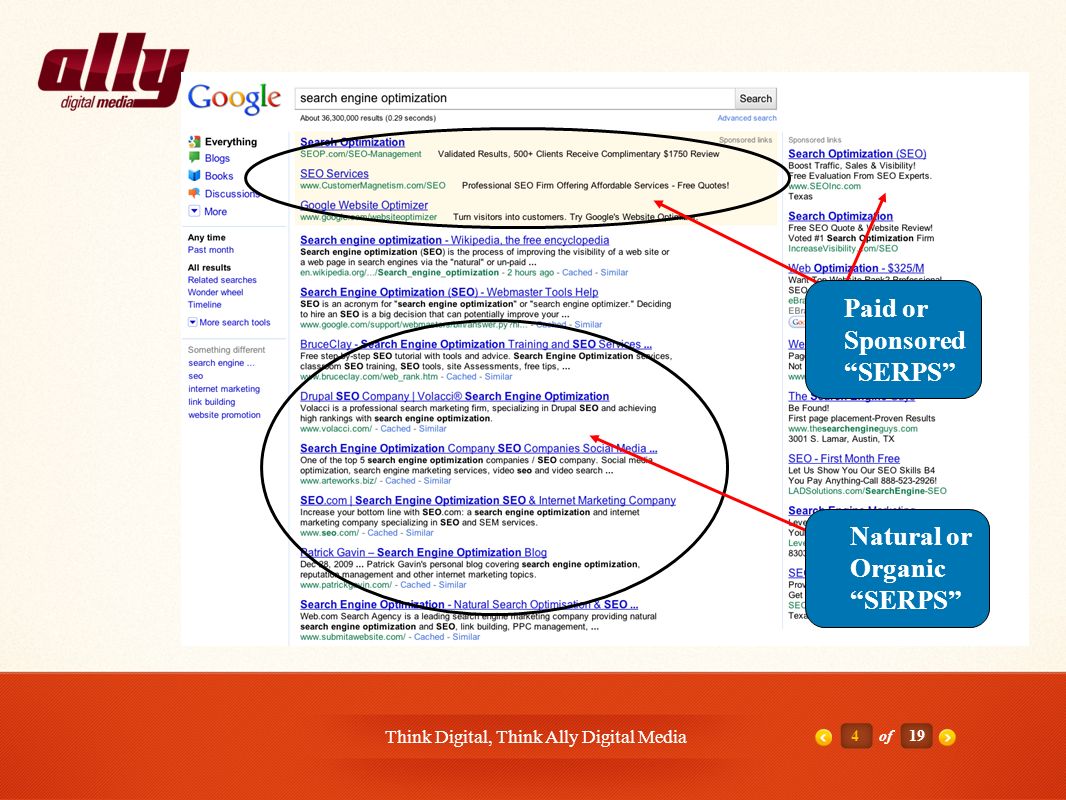Click the Cached link under the Wikipedia result
The height and width of the screenshot is (800, 1066).
click(577, 272)
